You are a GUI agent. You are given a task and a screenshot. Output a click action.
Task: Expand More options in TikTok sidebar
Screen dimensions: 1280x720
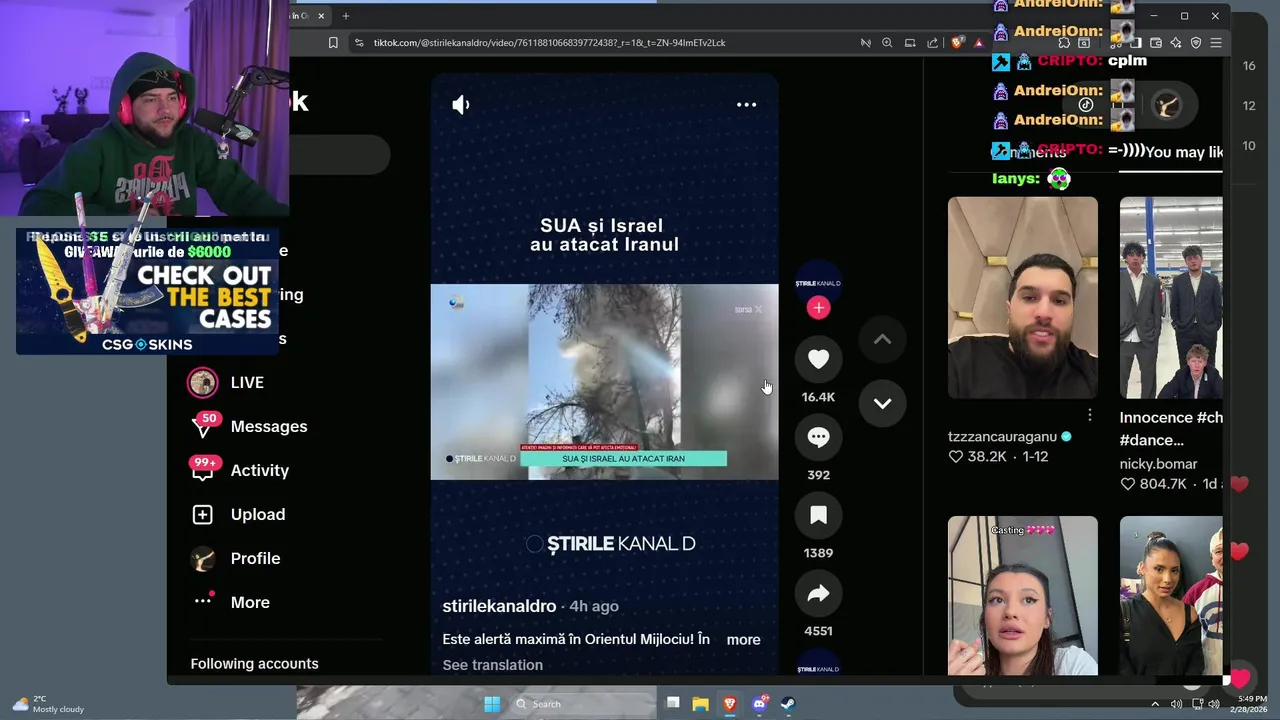click(250, 602)
